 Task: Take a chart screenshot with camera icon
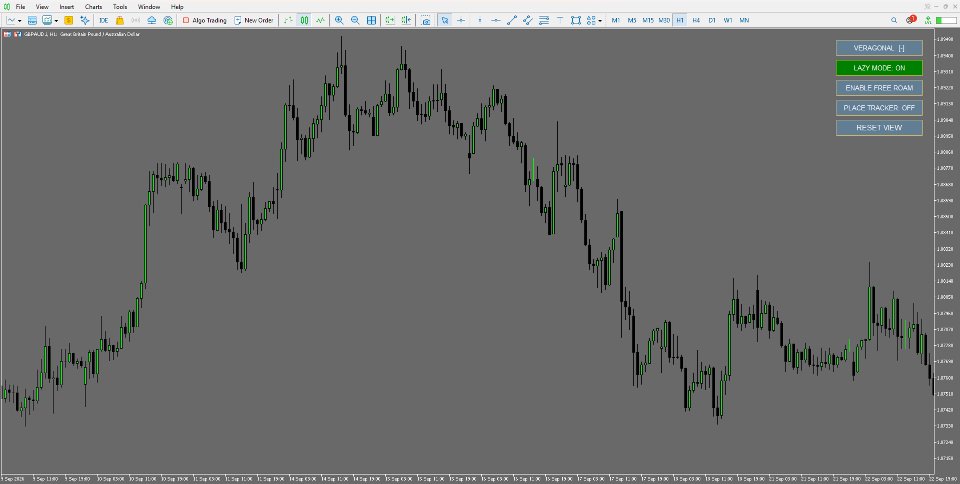[x=426, y=20]
